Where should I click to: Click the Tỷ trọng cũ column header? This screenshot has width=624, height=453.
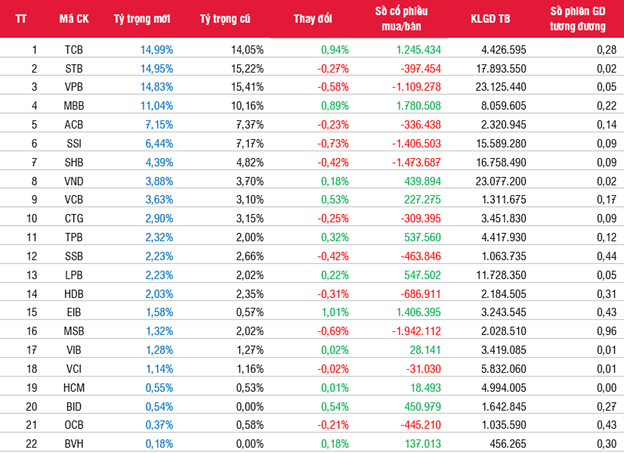click(x=225, y=19)
